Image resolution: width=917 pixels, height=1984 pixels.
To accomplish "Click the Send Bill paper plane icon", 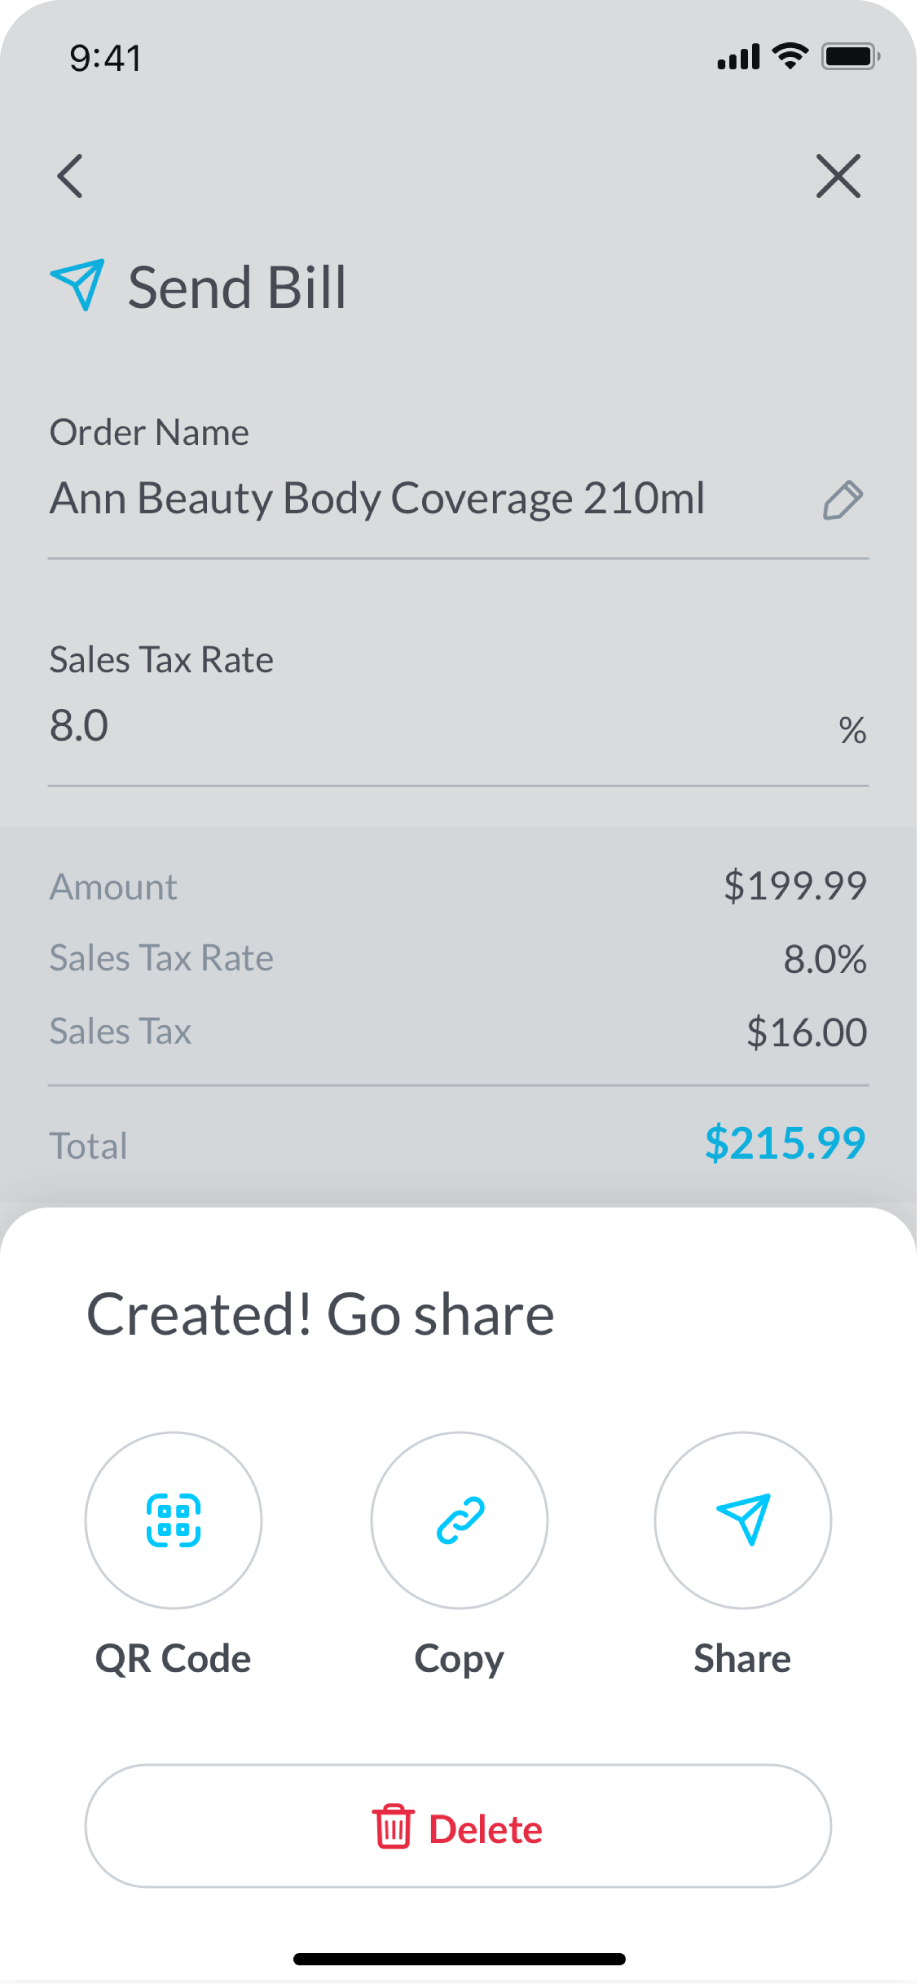I will tap(77, 286).
